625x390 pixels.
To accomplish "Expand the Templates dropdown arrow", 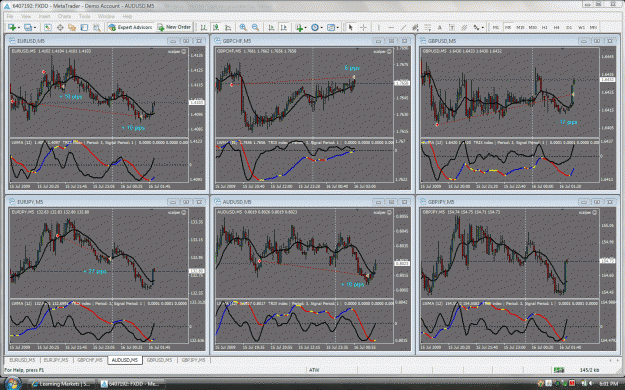I will (x=337, y=28).
